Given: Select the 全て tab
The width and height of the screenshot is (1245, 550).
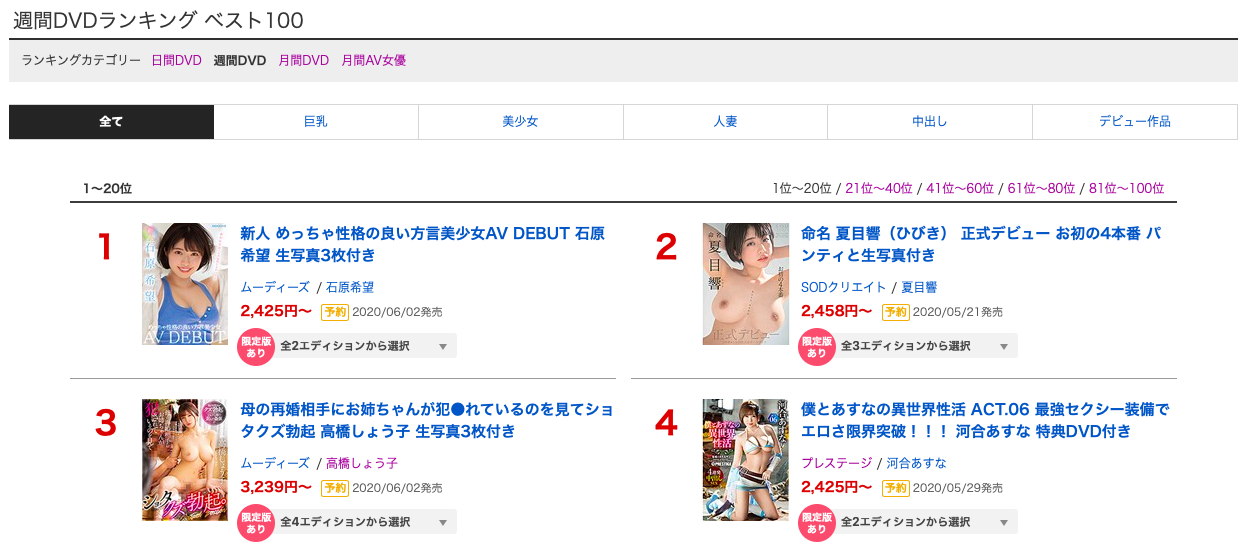Looking at the screenshot, I should pyautogui.click(x=111, y=122).
